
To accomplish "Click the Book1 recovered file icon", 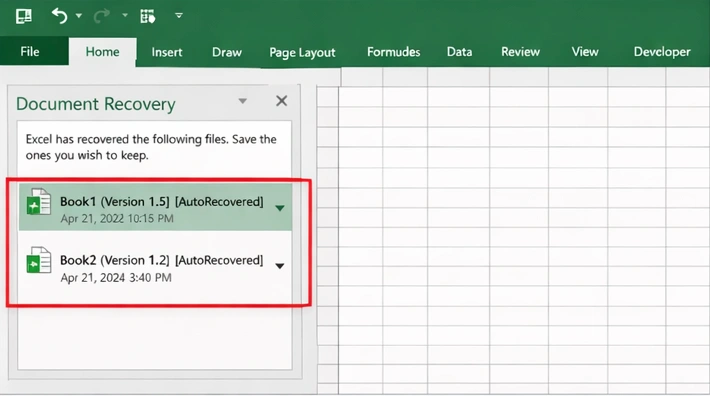I will coord(39,202).
